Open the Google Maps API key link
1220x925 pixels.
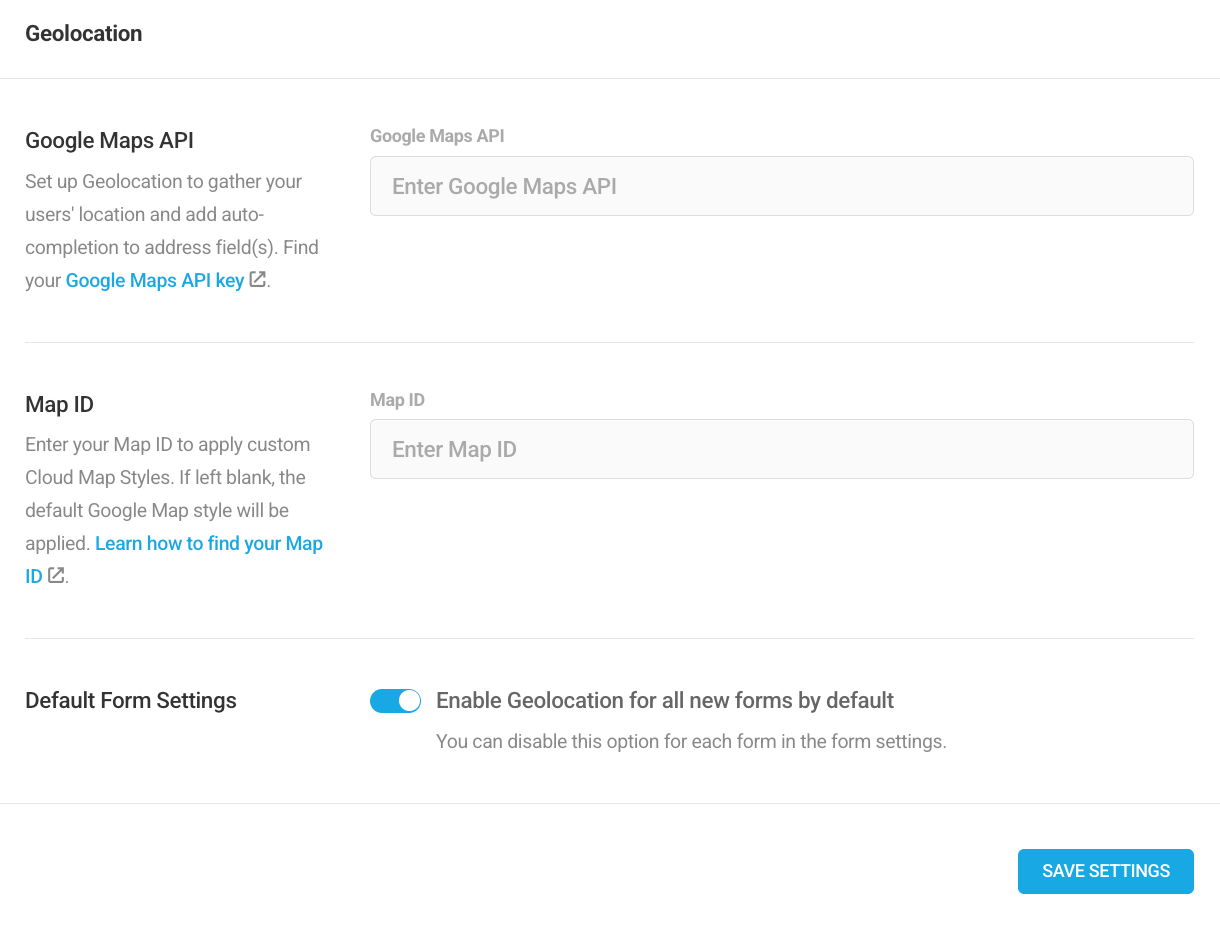click(x=155, y=281)
